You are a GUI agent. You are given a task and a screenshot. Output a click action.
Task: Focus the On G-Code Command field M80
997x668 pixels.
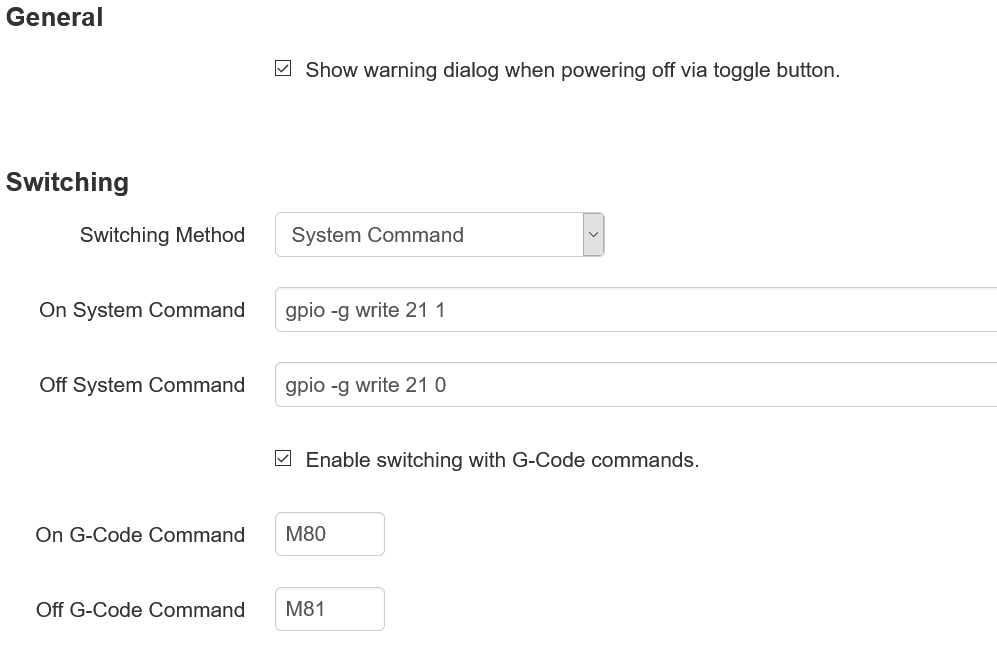(329, 534)
